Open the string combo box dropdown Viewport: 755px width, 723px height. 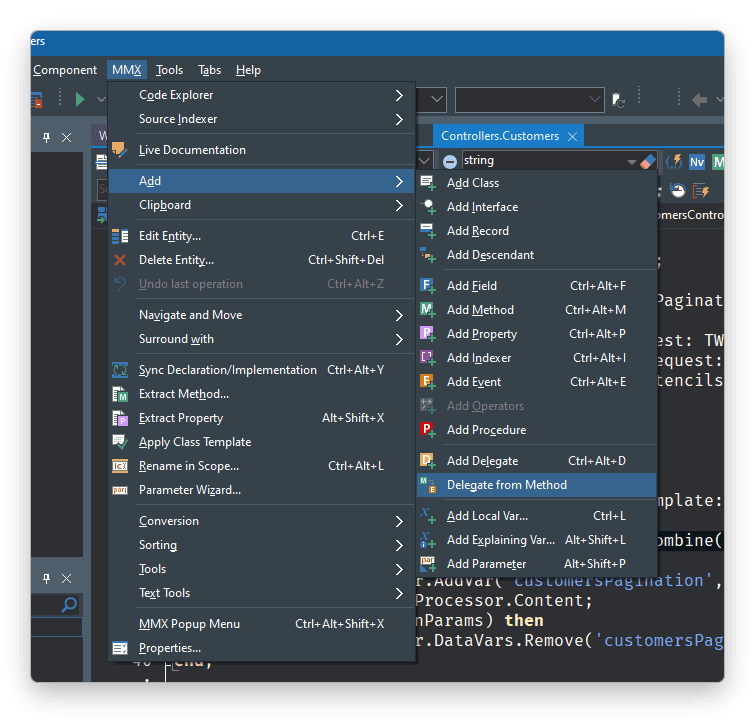click(631, 162)
